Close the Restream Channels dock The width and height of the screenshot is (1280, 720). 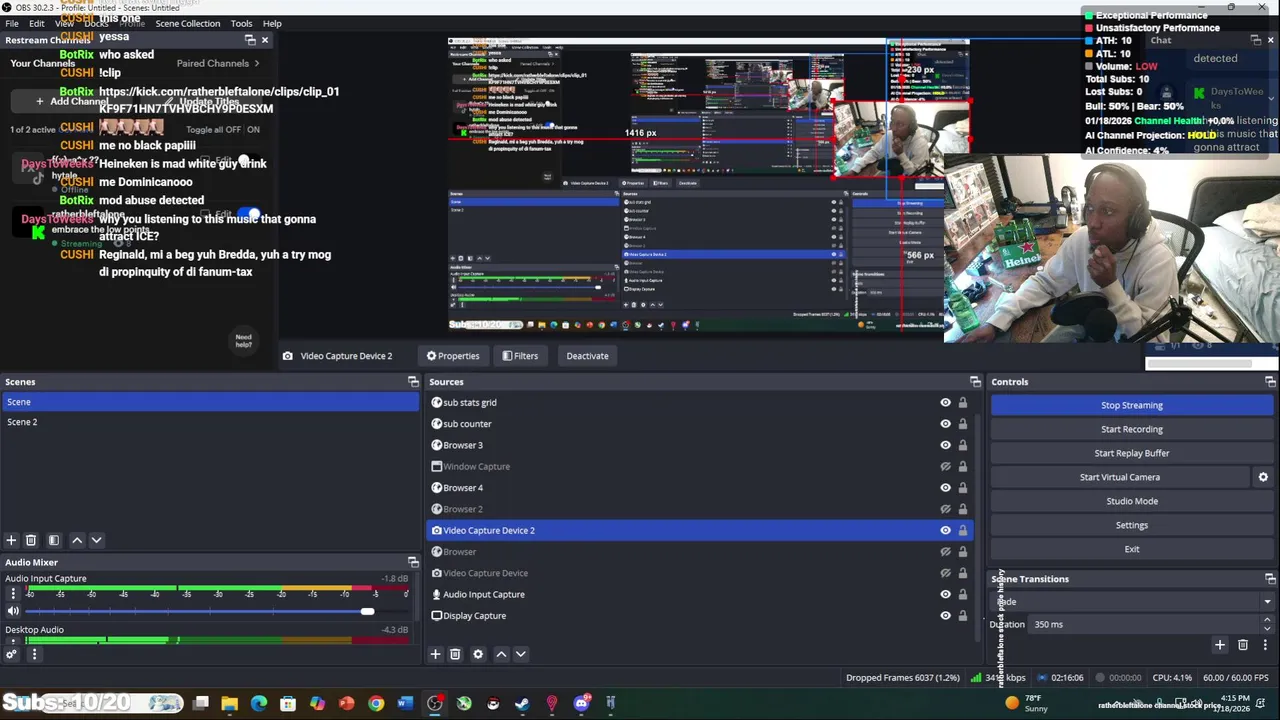point(265,40)
